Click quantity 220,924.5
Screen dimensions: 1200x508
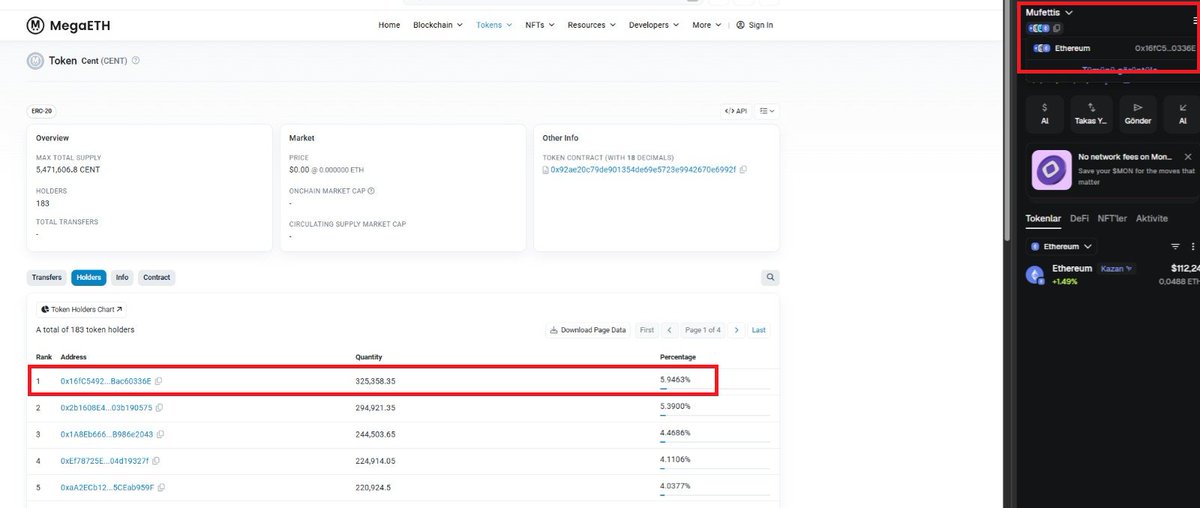click(373, 487)
